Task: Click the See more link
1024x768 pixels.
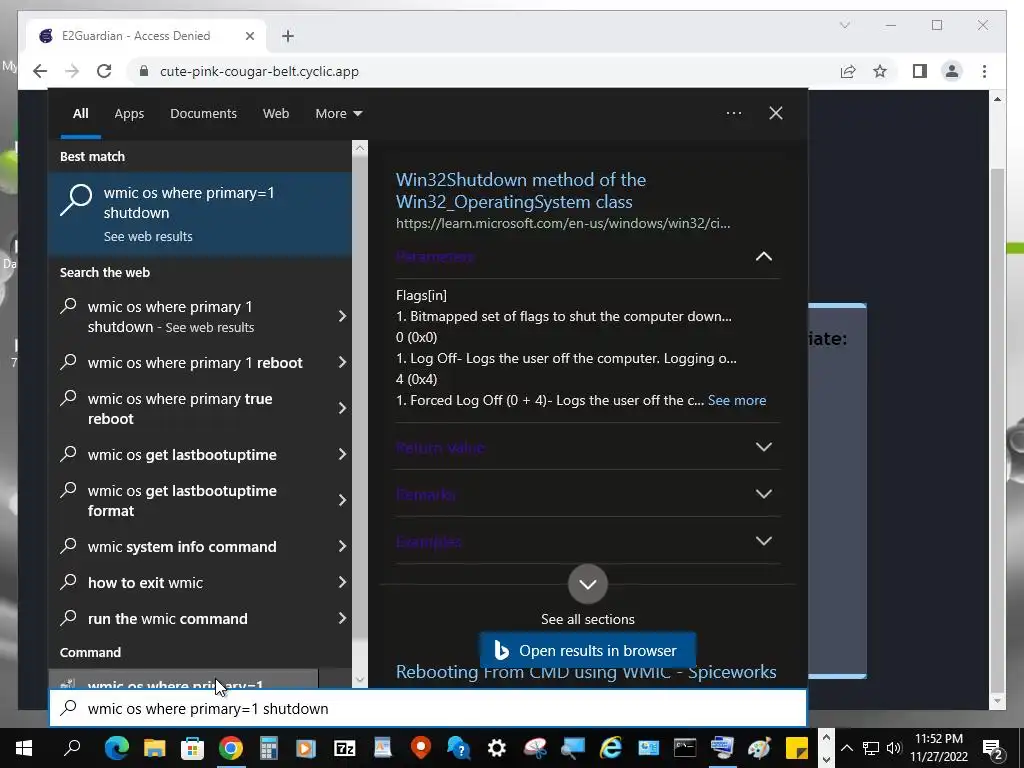Action: pos(737,400)
